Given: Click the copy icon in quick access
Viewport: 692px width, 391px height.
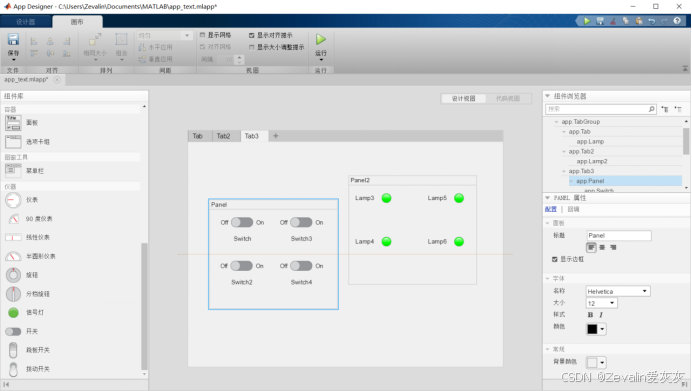Looking at the screenshot, I should pos(625,21).
